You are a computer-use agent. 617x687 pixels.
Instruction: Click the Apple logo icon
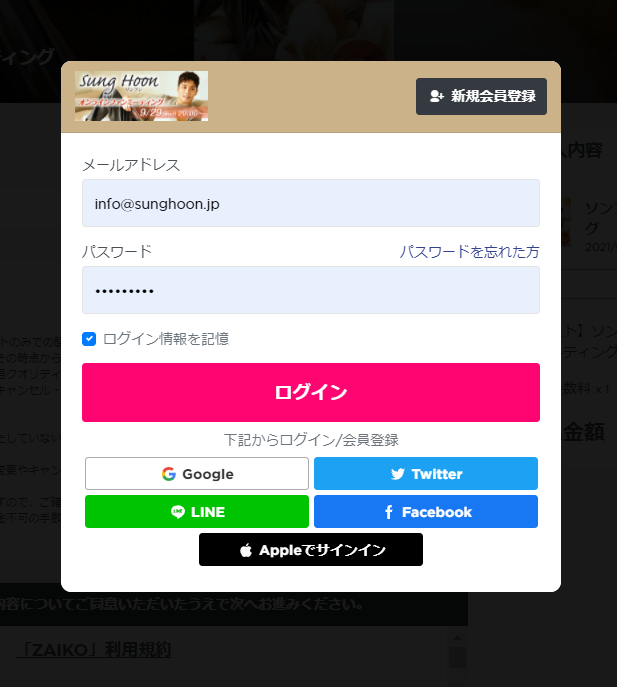[x=246, y=550]
